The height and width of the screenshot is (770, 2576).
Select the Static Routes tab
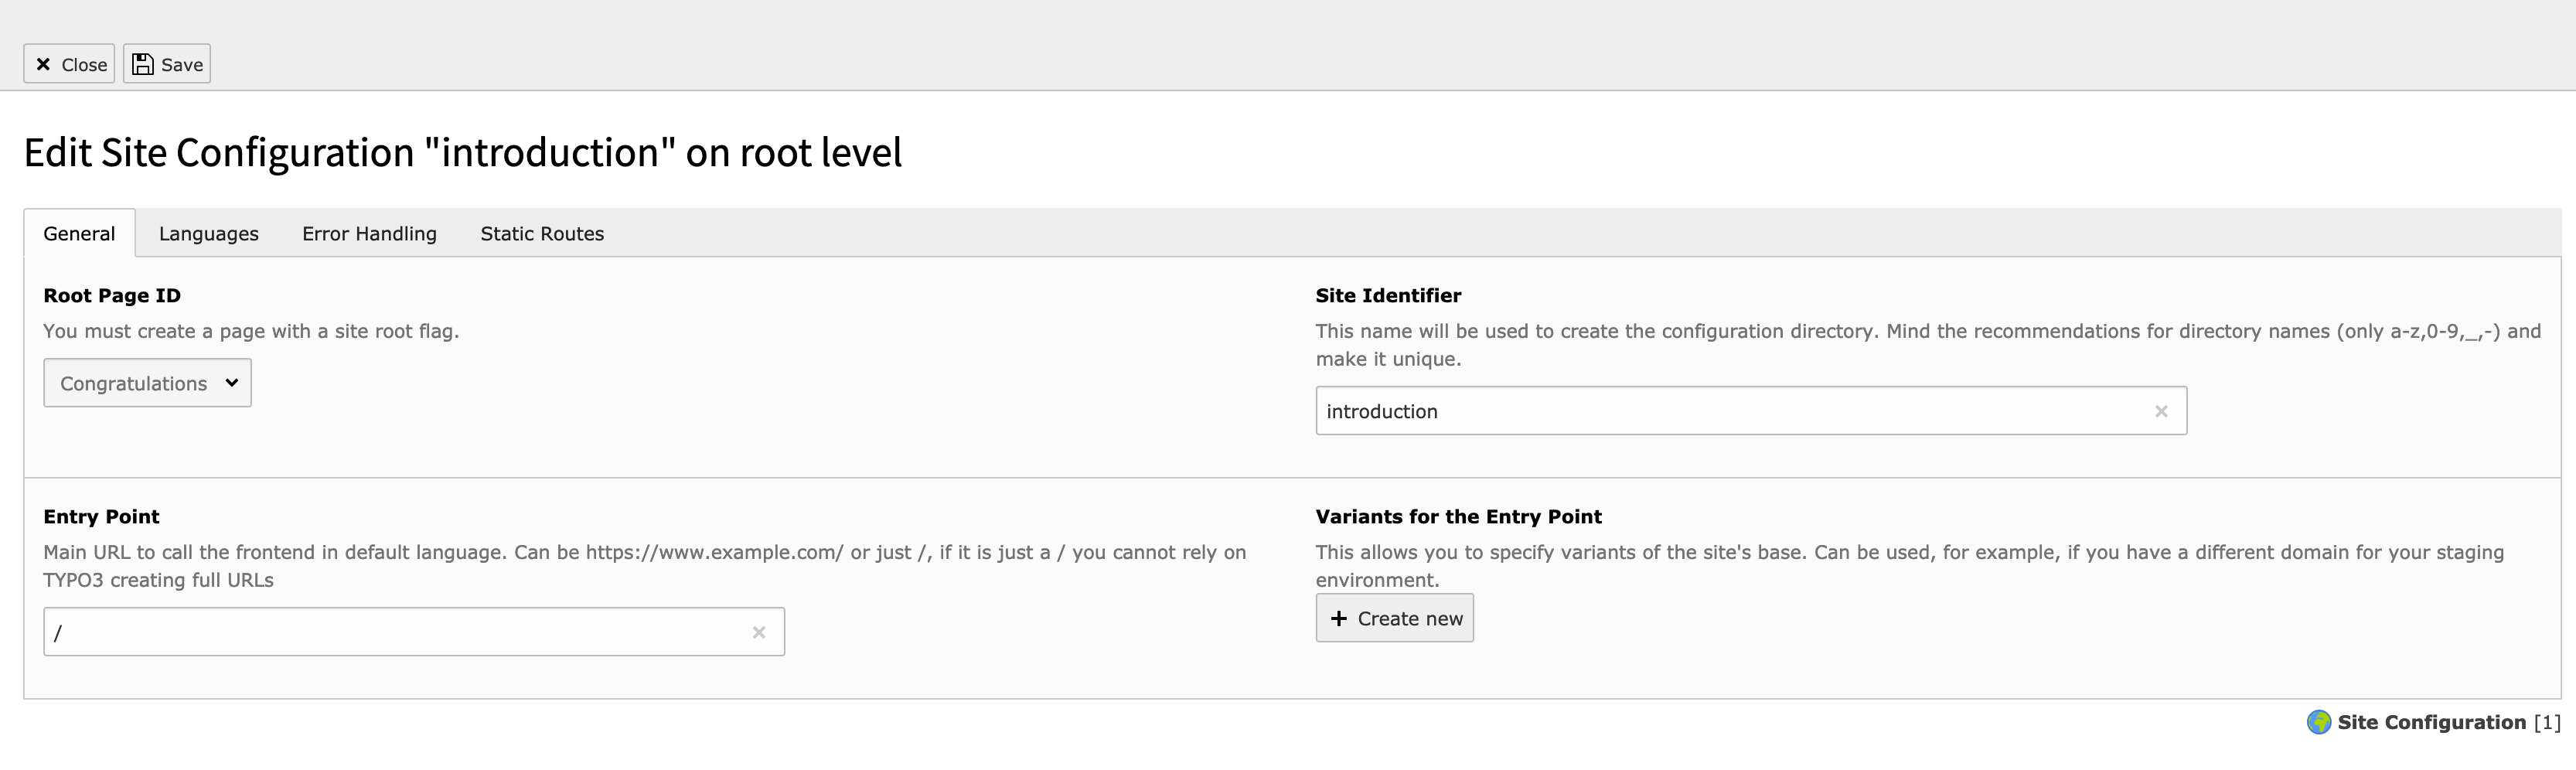pos(542,233)
